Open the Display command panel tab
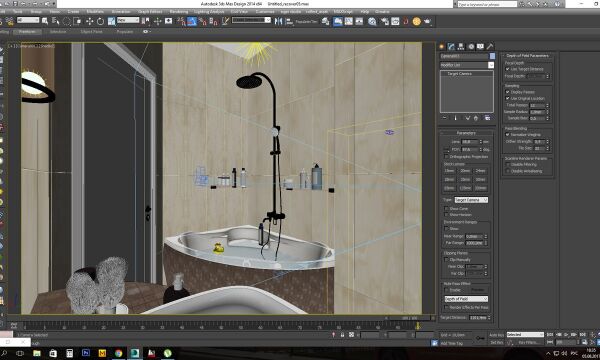 480,46
